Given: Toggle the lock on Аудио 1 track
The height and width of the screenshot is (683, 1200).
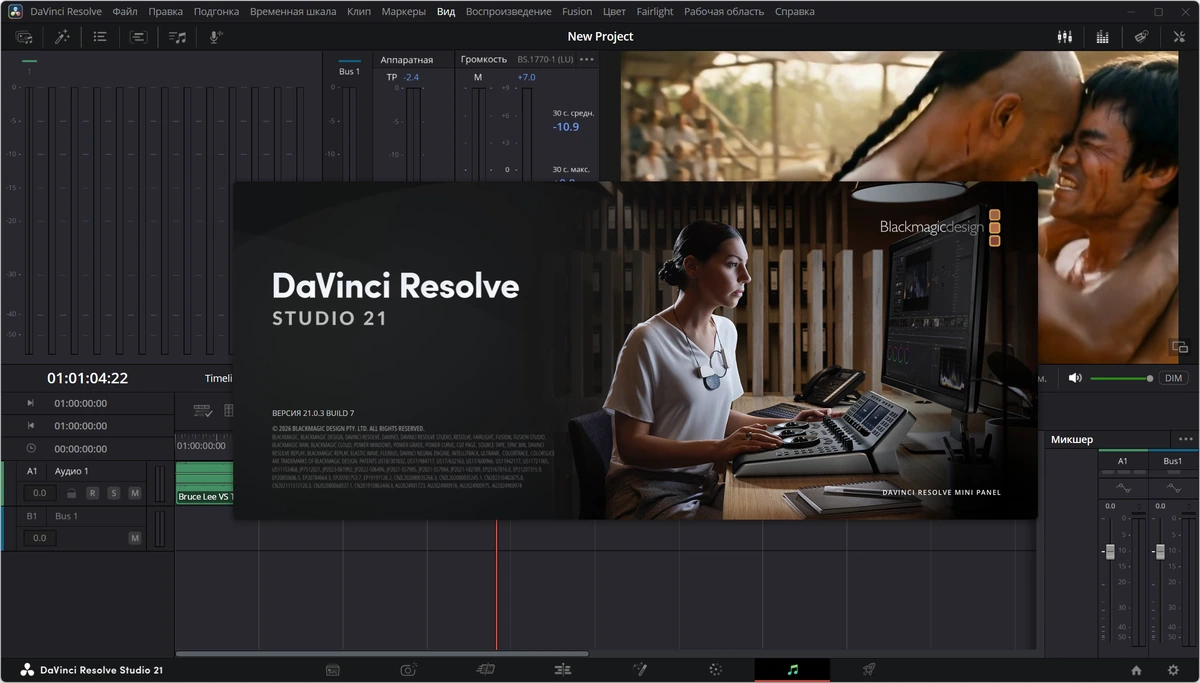Looking at the screenshot, I should (71, 493).
